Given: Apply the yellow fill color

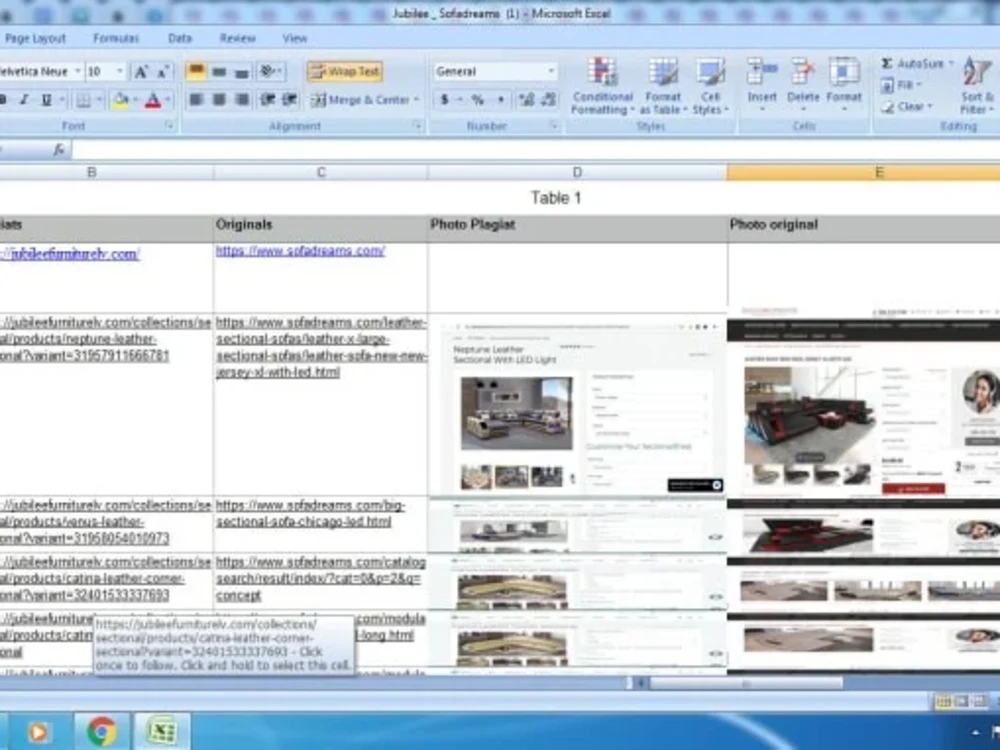Looking at the screenshot, I should [x=120, y=100].
